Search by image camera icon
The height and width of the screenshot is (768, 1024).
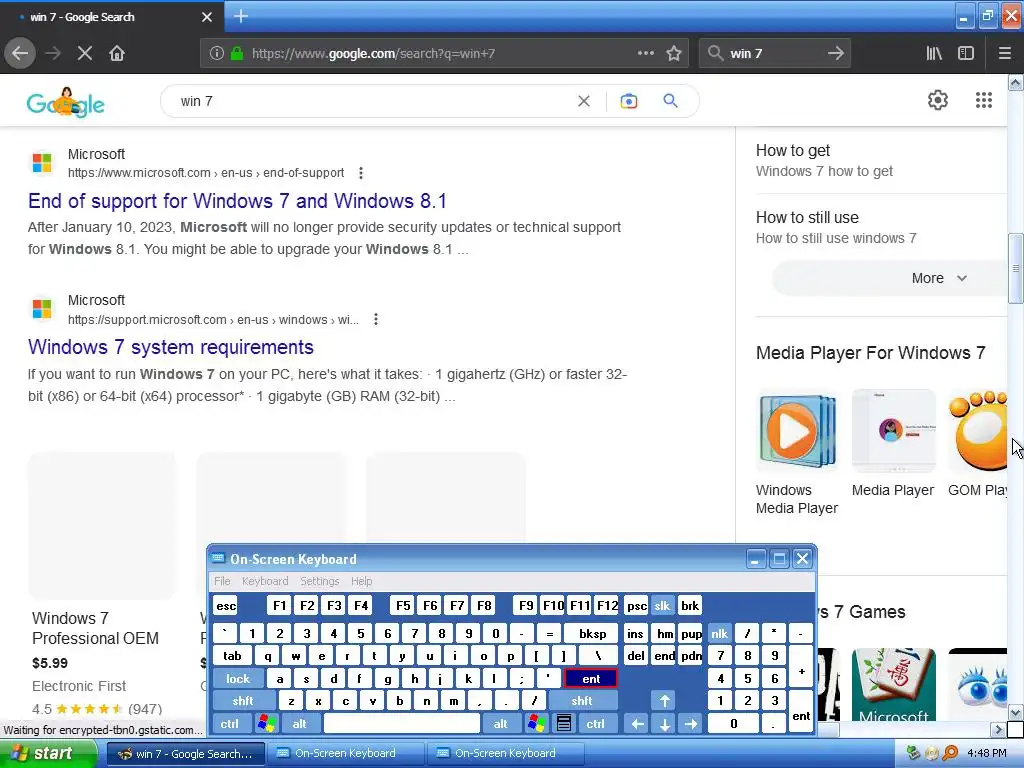point(628,101)
